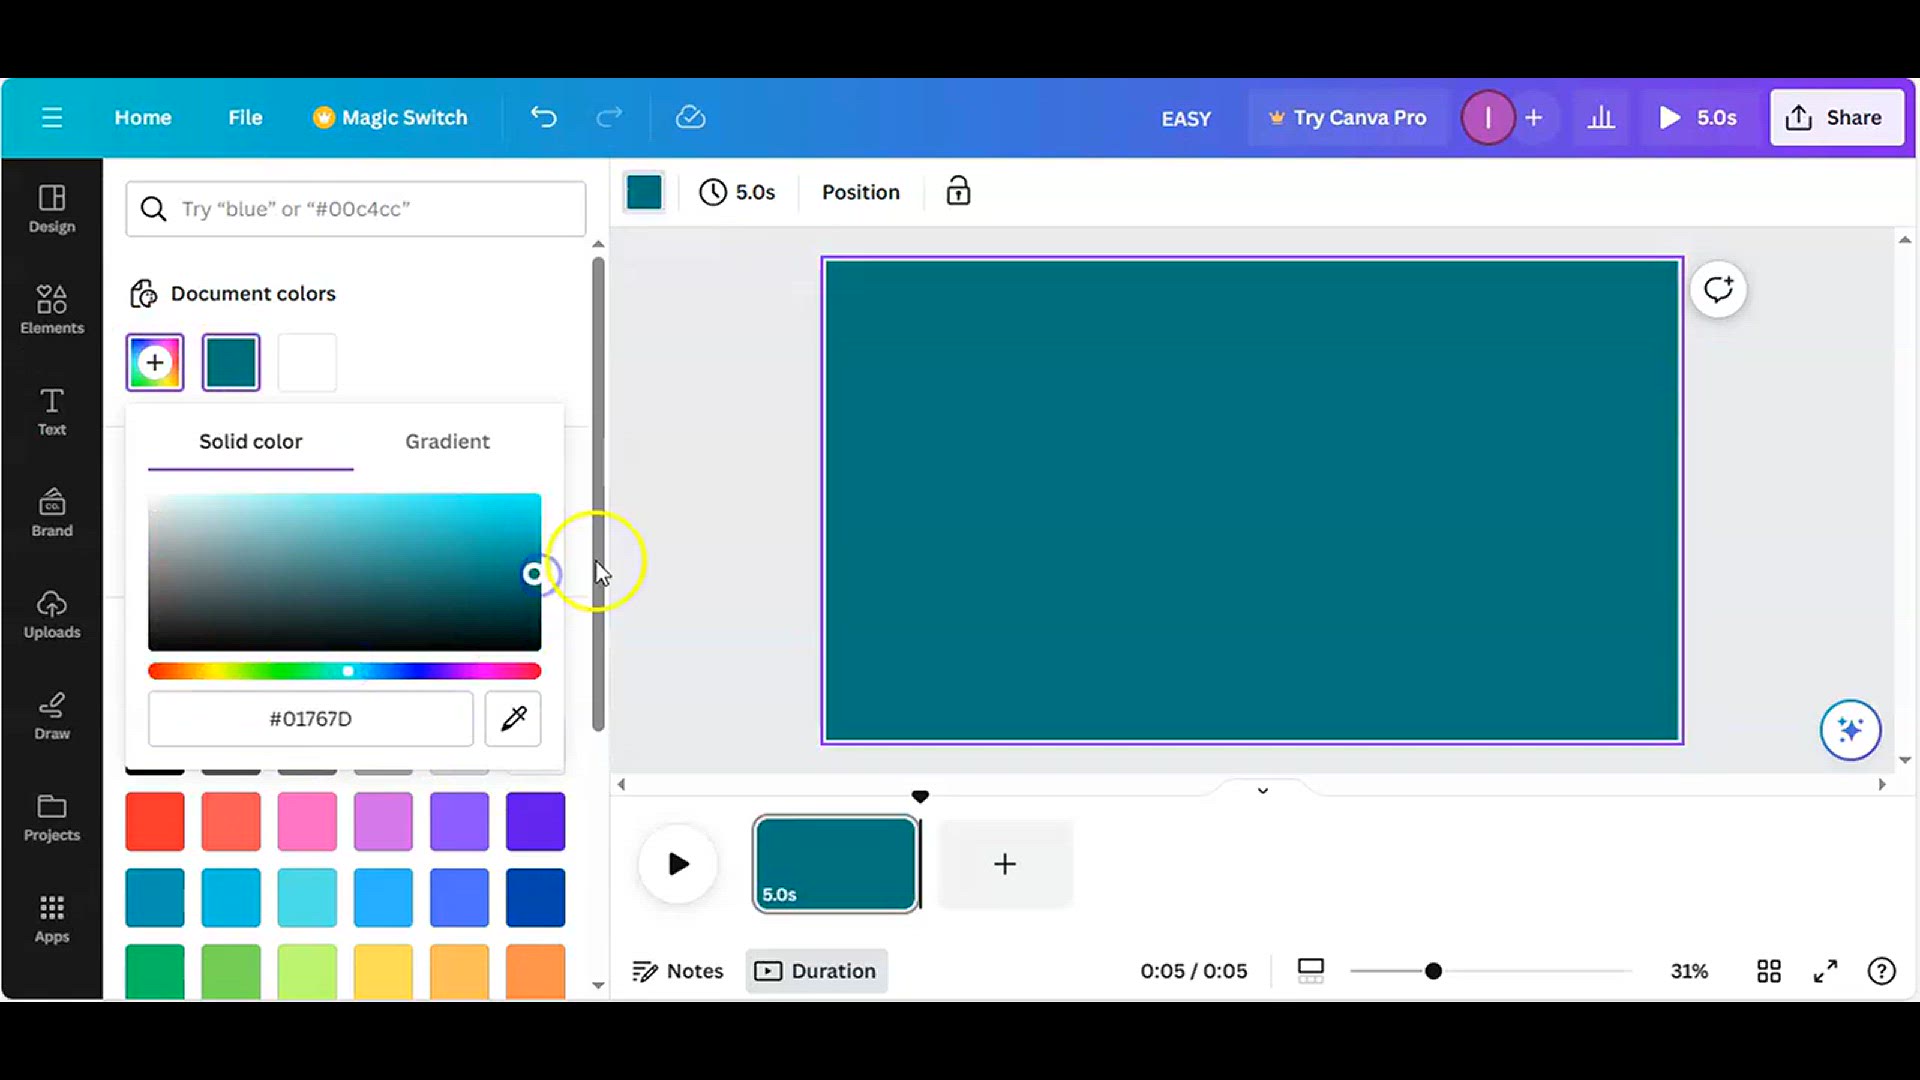Add a new document color

click(155, 362)
